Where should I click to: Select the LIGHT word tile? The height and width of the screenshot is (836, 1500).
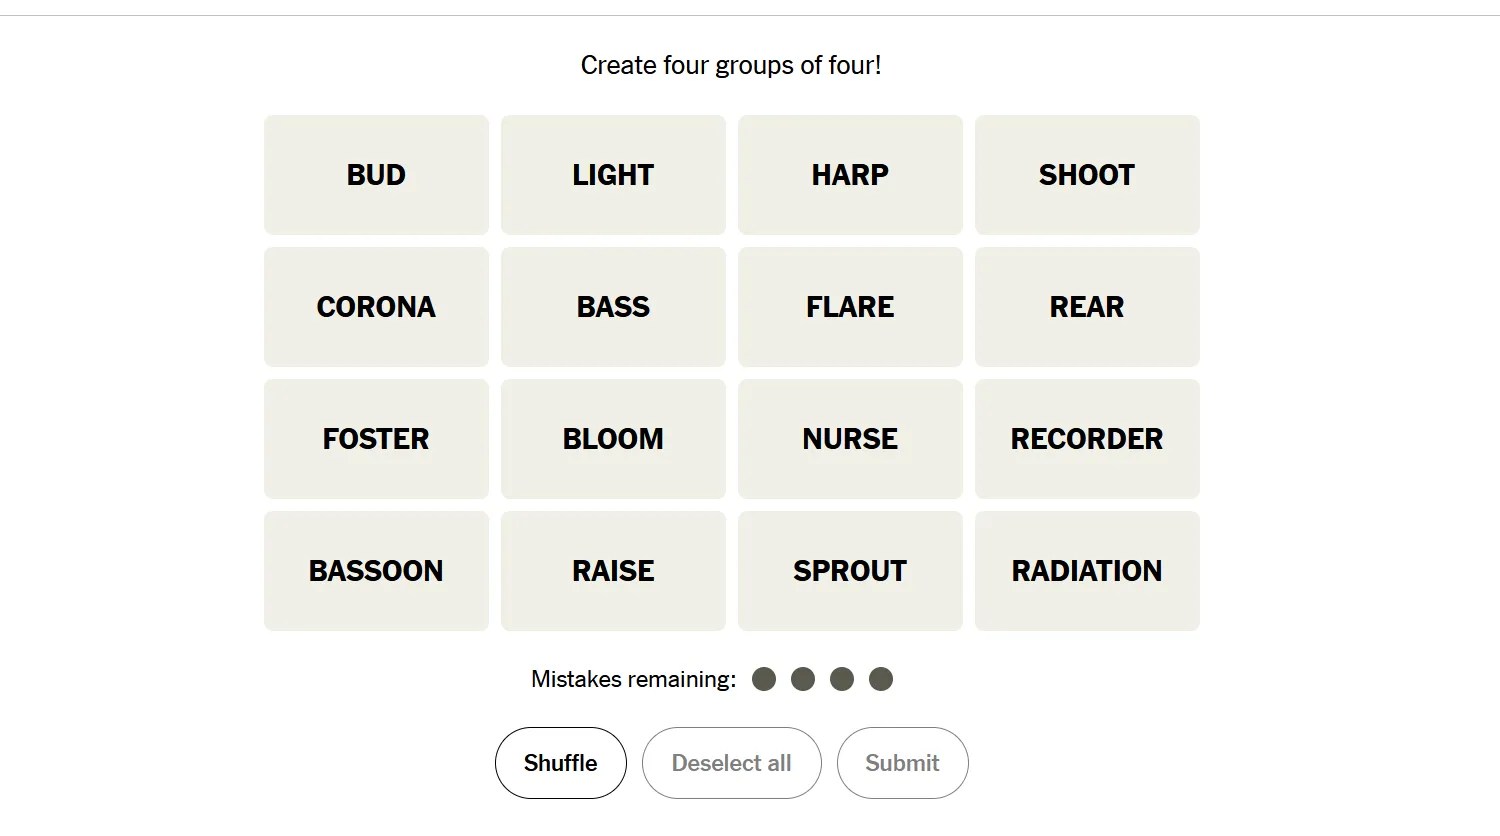point(613,175)
